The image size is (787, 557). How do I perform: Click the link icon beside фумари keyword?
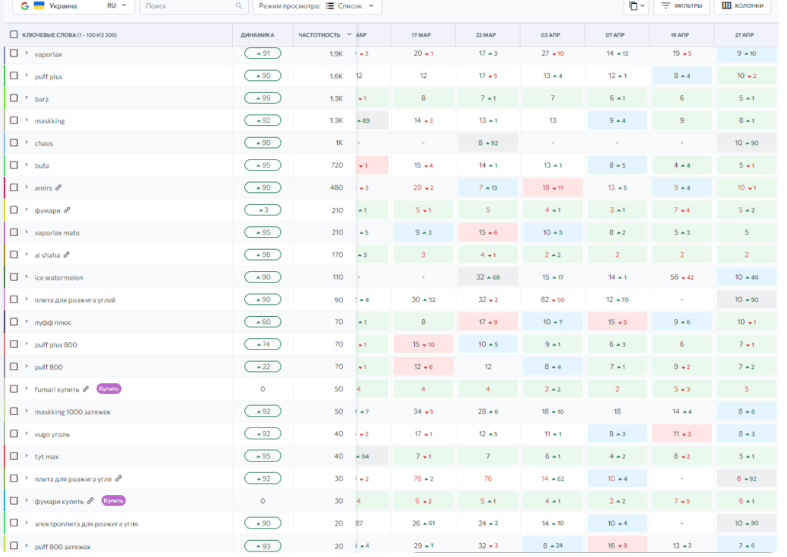tap(67, 210)
